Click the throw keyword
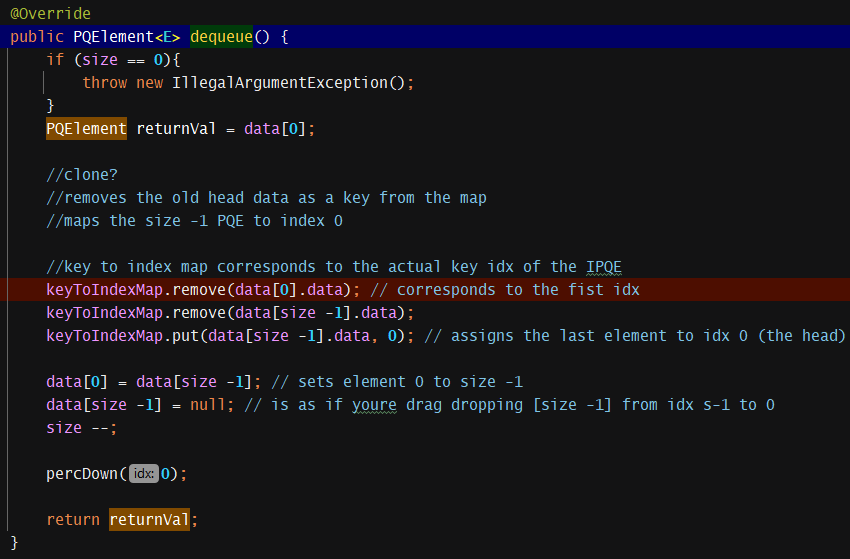This screenshot has width=850, height=559. [x=105, y=83]
